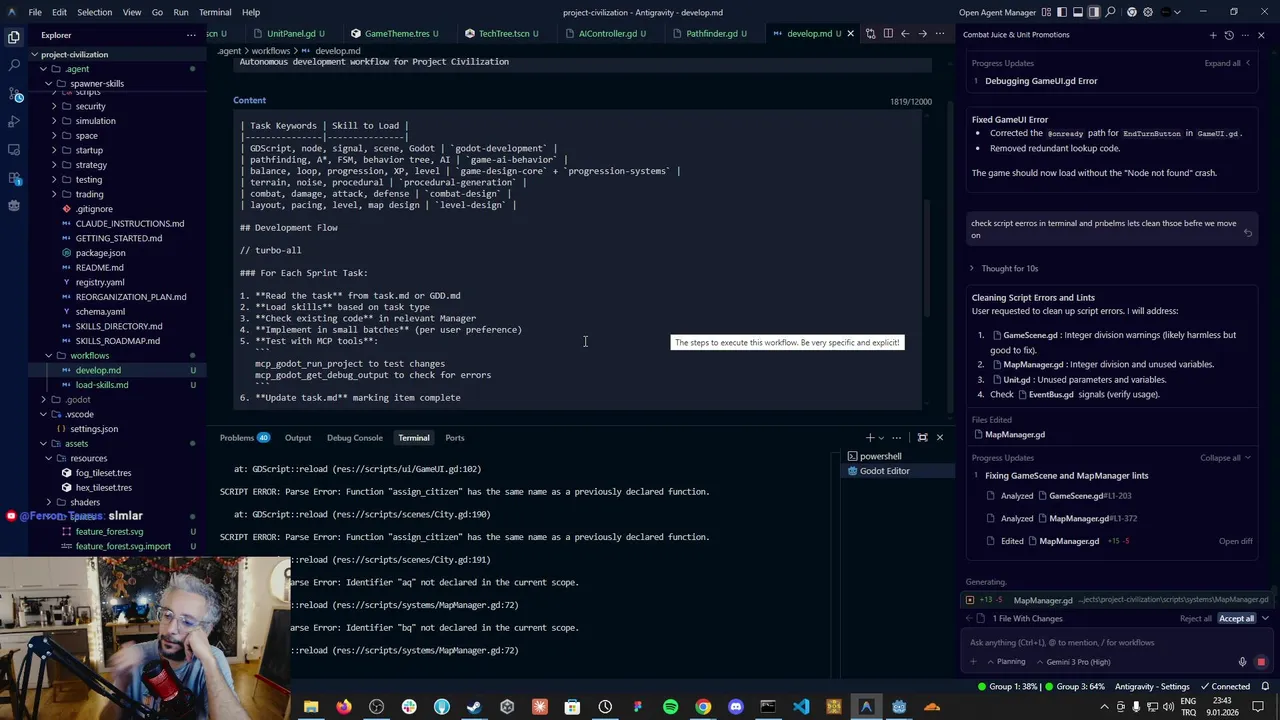Screen dimensions: 1280x720
Task: Open the Selection menu
Action: click(x=95, y=12)
